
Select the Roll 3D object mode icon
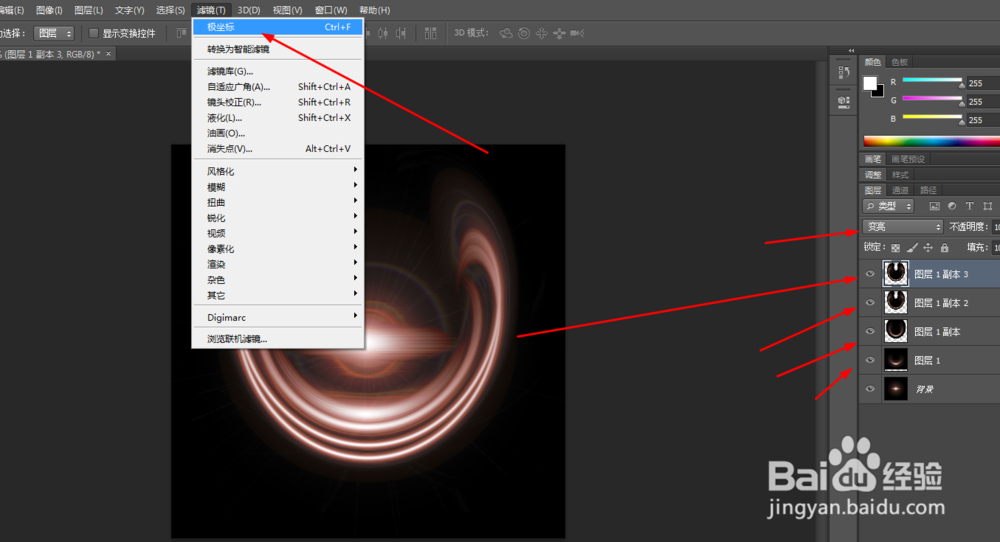coord(524,33)
